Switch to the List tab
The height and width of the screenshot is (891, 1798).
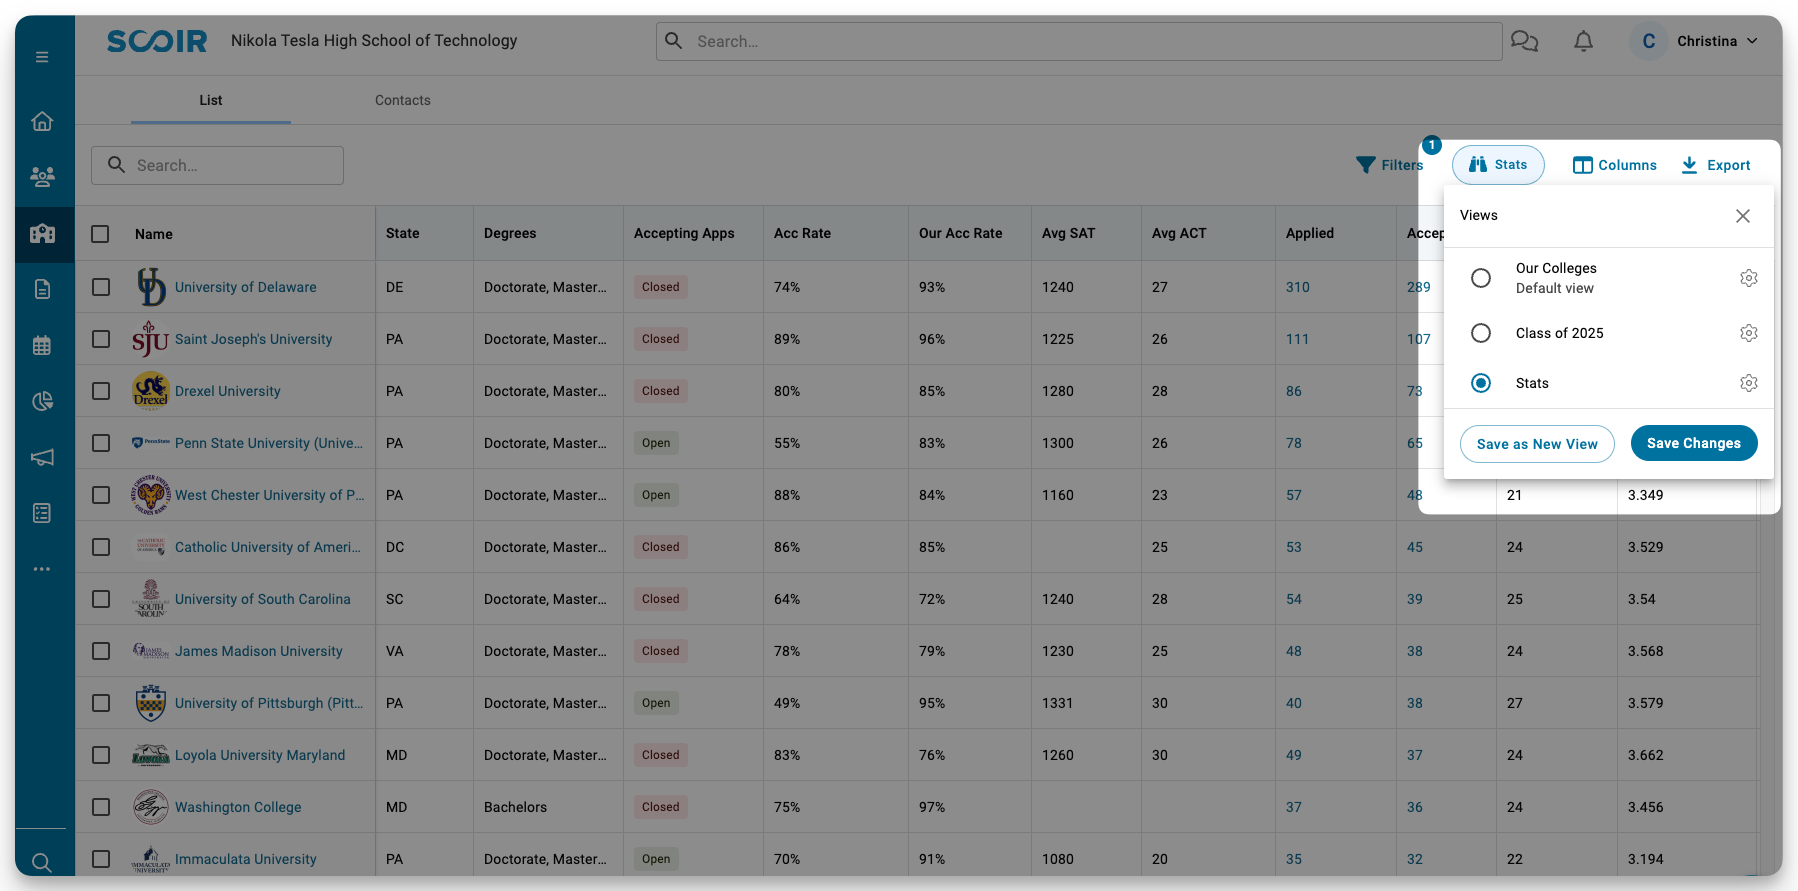pyautogui.click(x=211, y=100)
